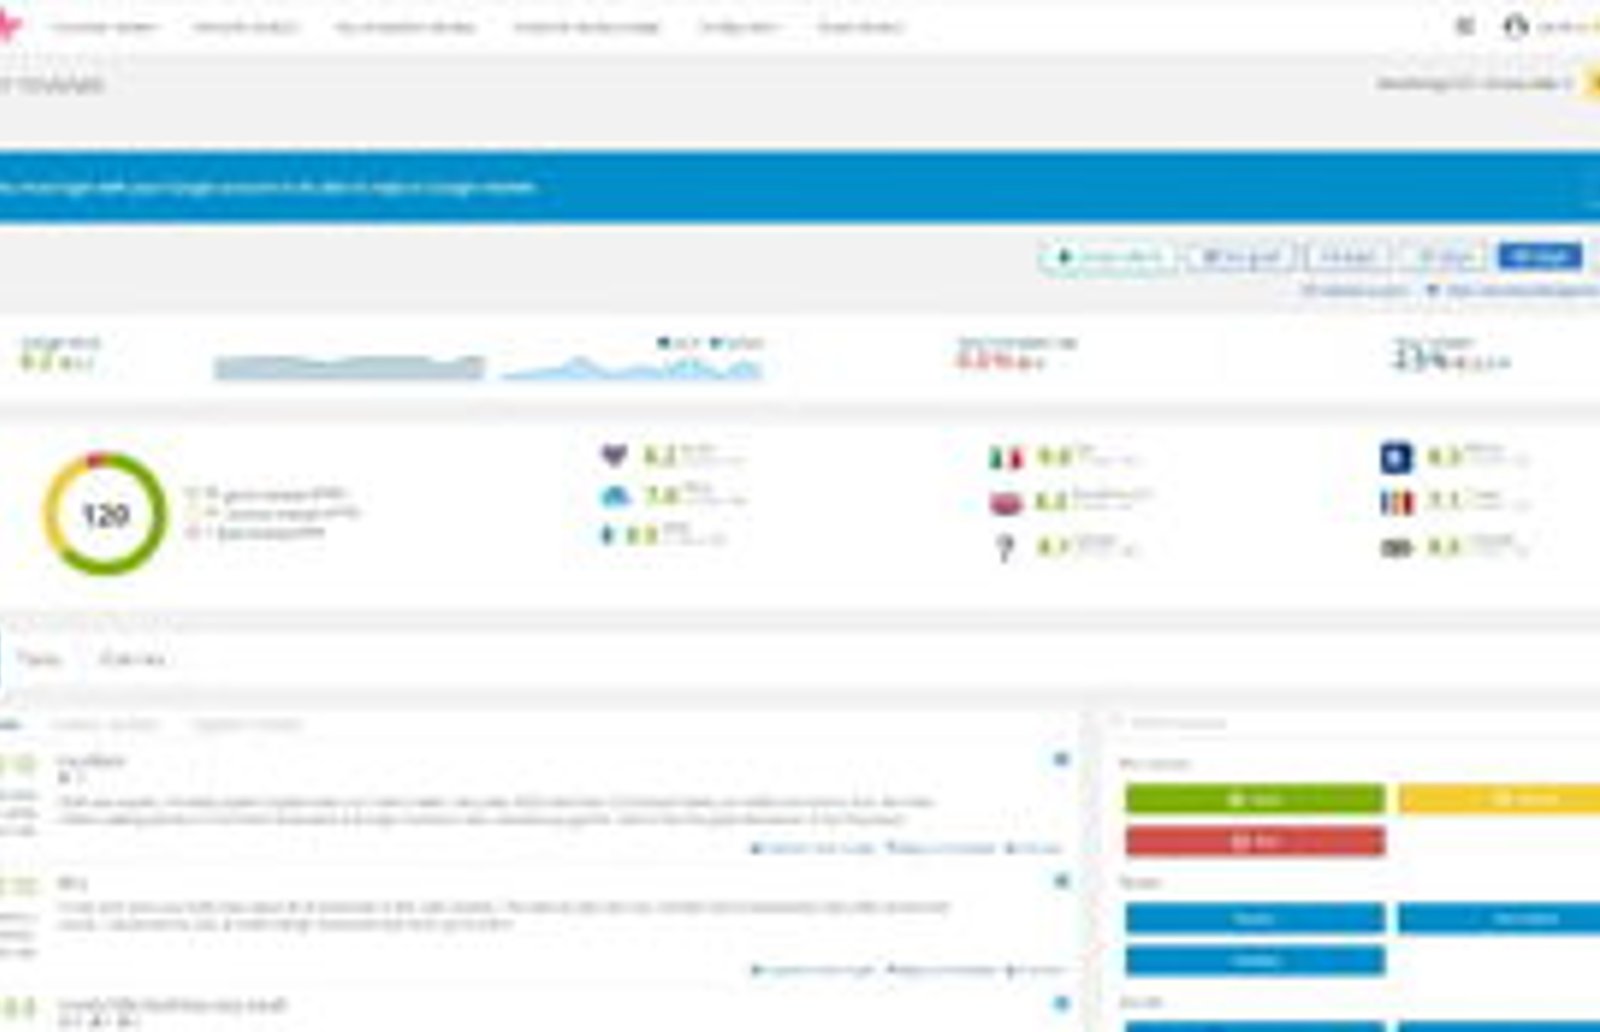This screenshot has height=1032, width=1600.
Task: Click the first action link under first review
Action: (813, 848)
